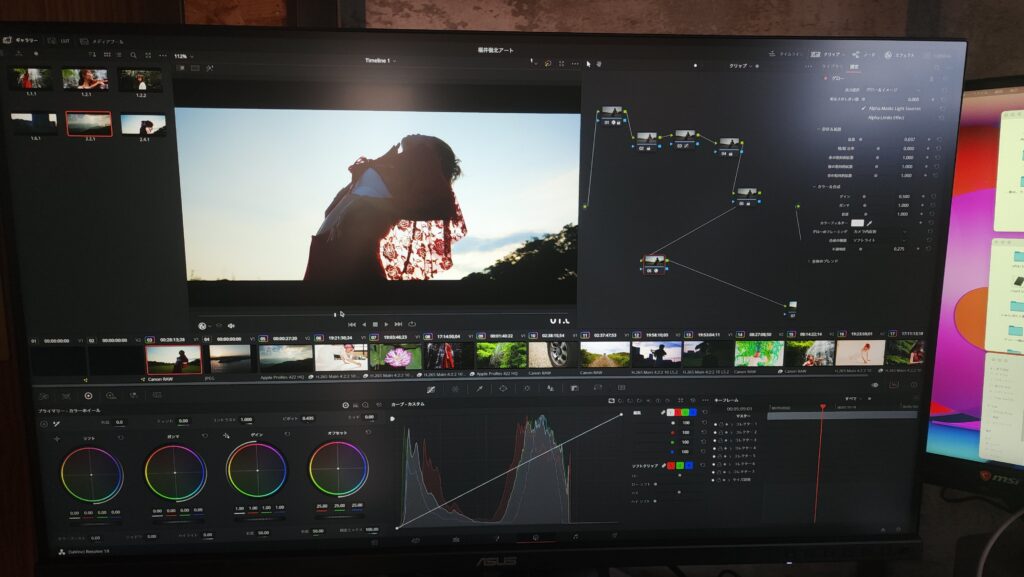Viewport: 1024px width, 577px height.
Task: Reset the オフセット color wheel
Action: pos(368,433)
